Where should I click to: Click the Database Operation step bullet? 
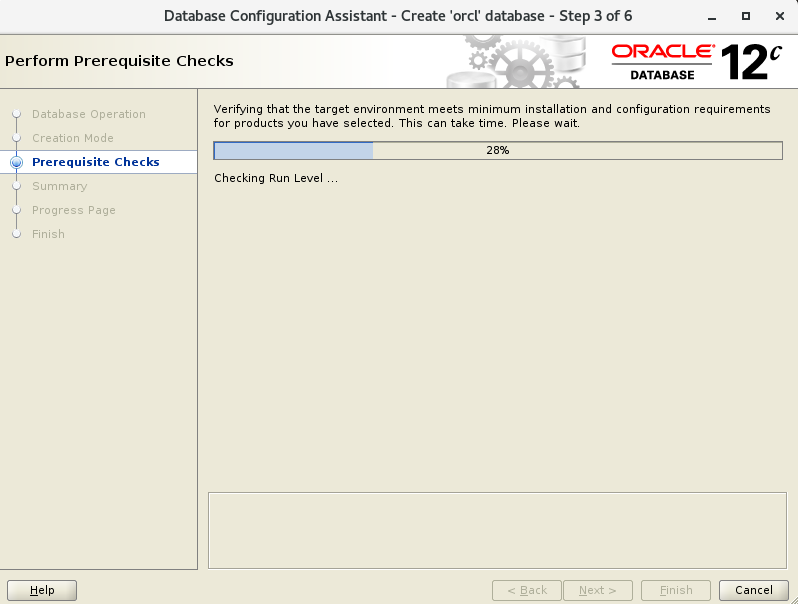tap(16, 113)
